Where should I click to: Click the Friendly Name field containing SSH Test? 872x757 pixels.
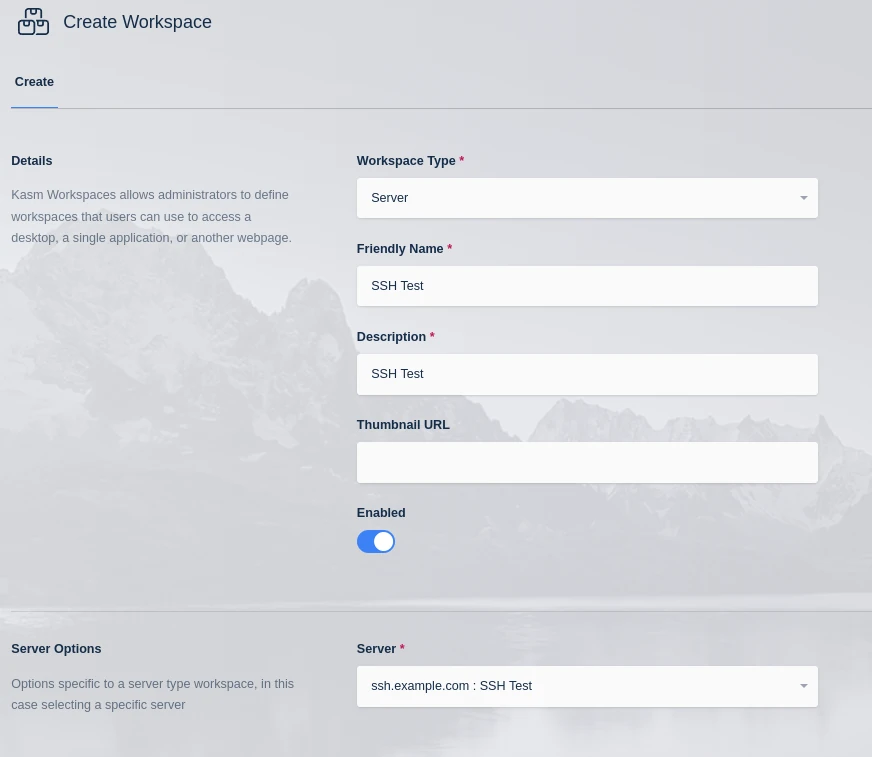pyautogui.click(x=587, y=286)
